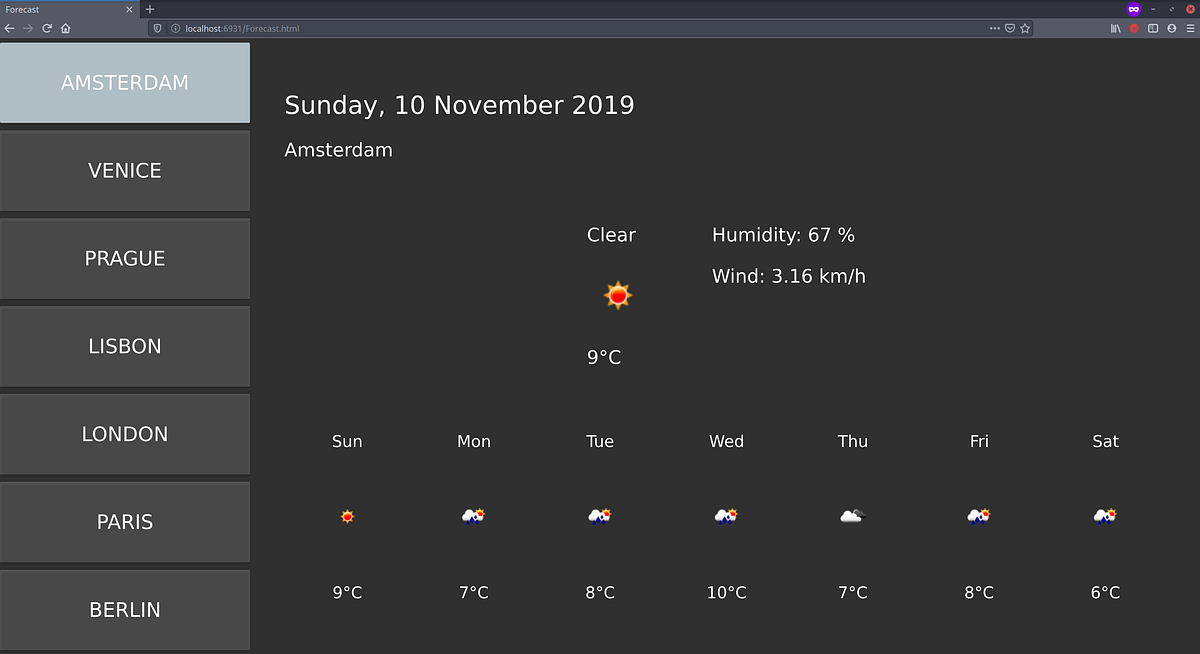This screenshot has width=1200, height=654.
Task: Click the sun icon in the Sun column
Action: 347,516
